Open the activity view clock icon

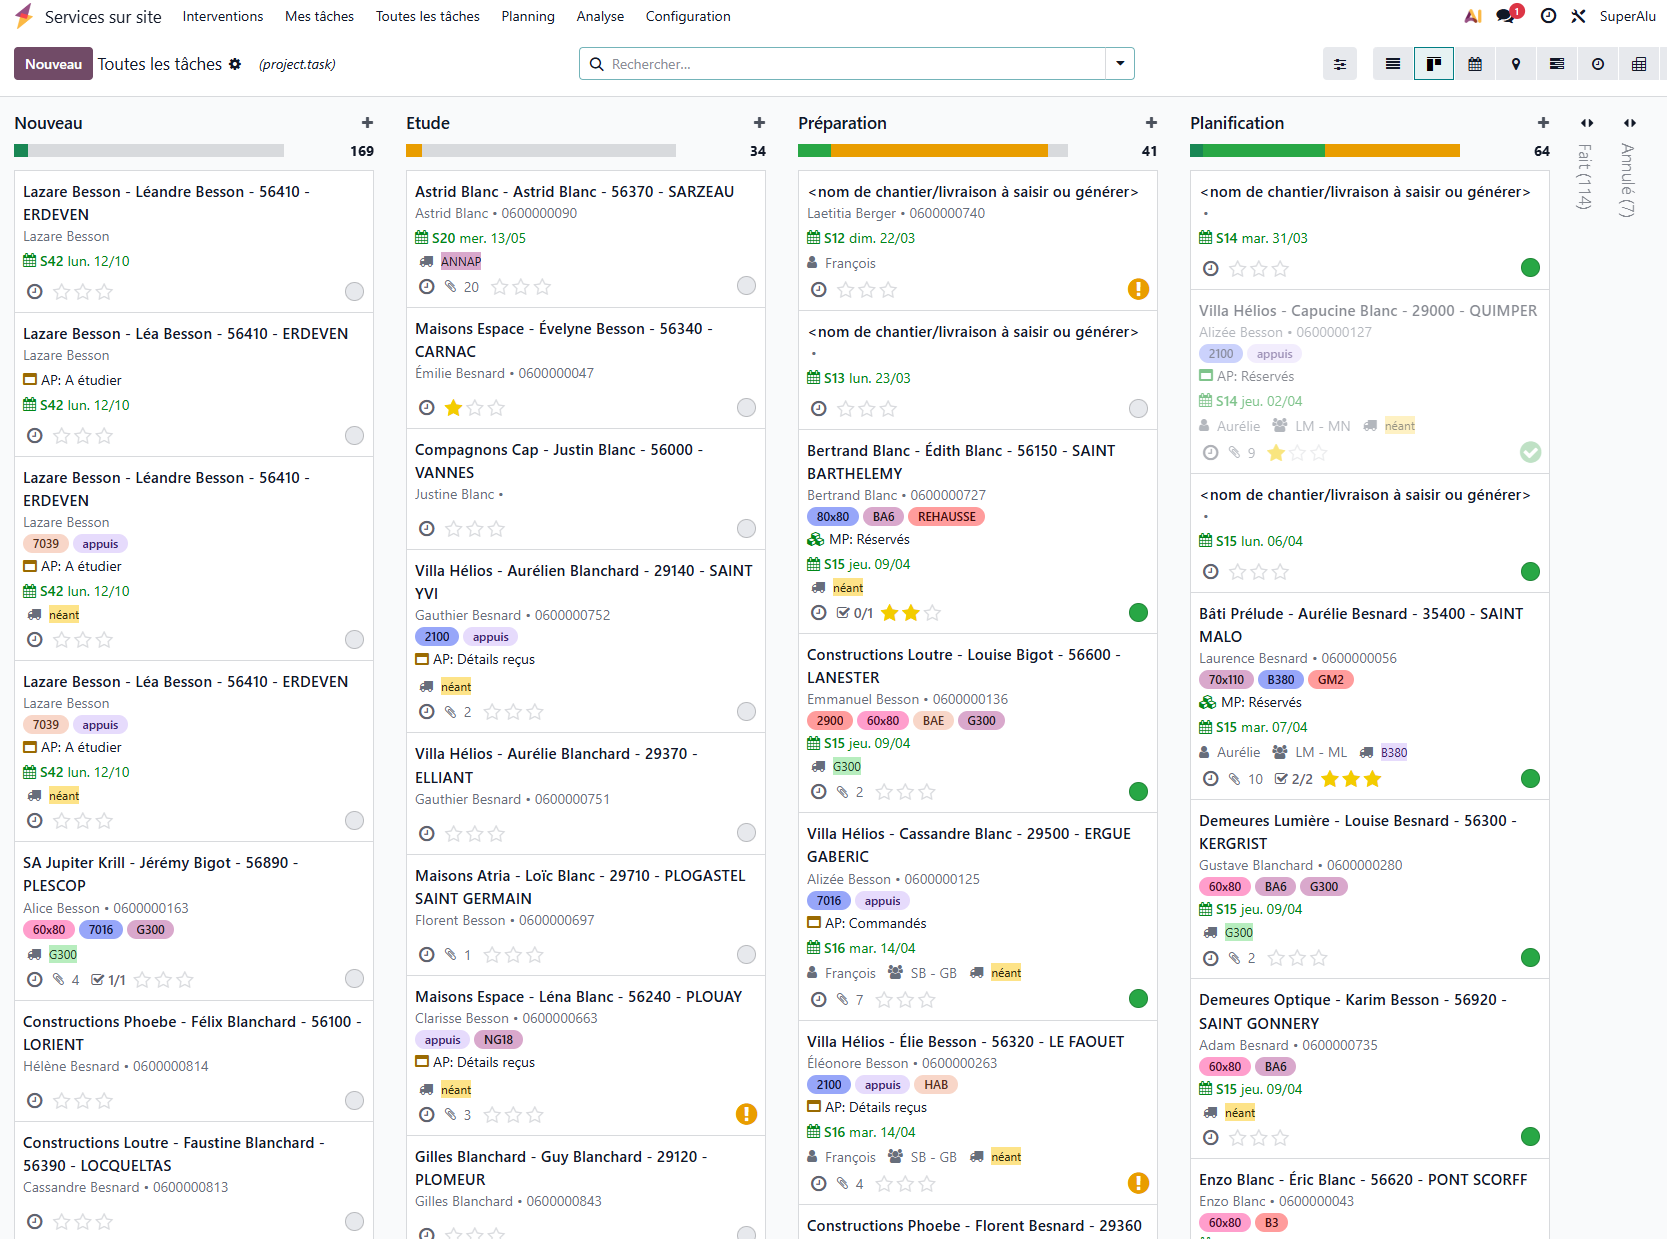pos(1597,64)
